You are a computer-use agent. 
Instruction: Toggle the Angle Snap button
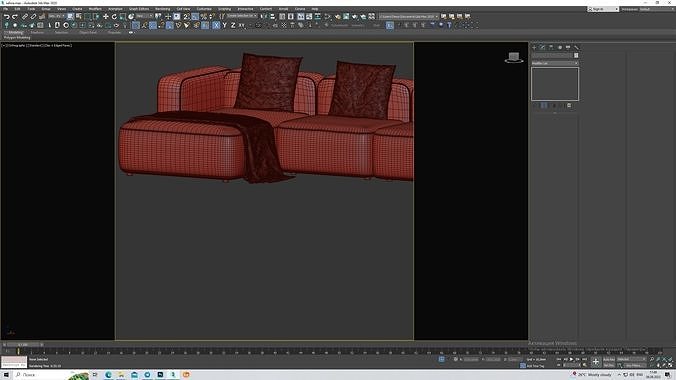pyautogui.click(x=195, y=16)
